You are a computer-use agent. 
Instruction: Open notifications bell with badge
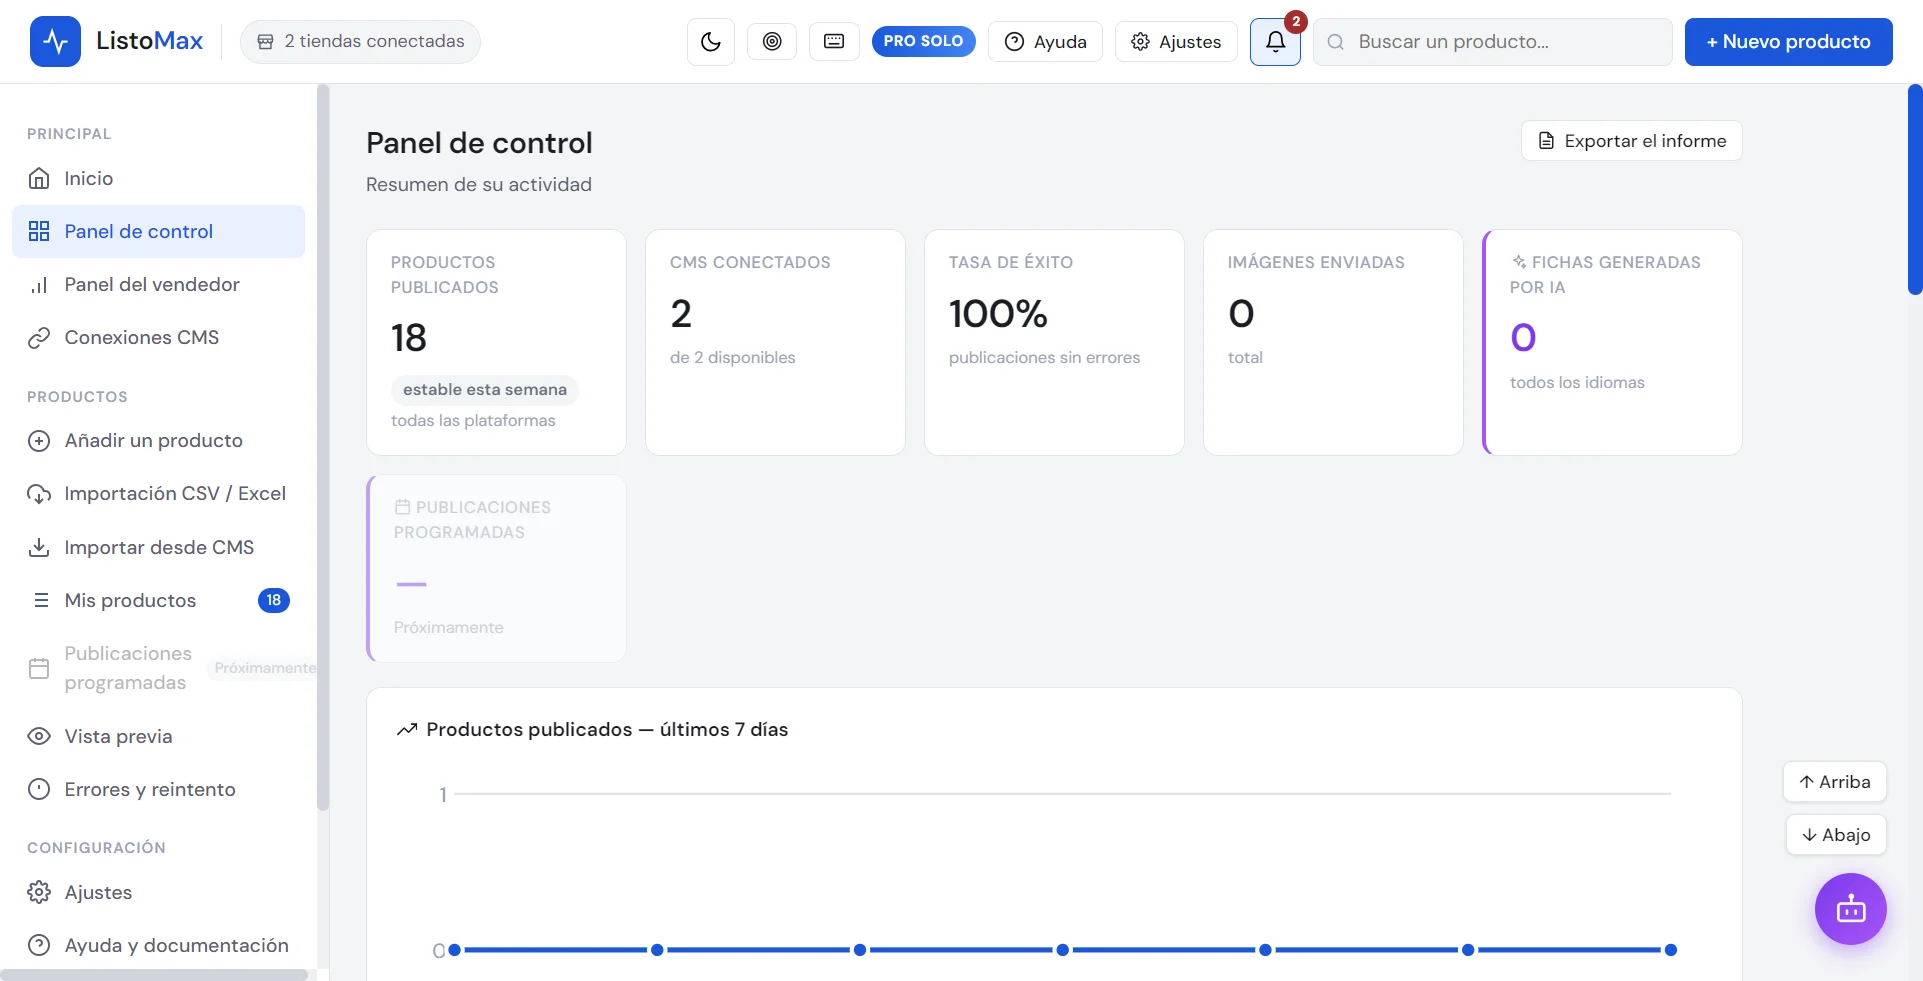1276,42
